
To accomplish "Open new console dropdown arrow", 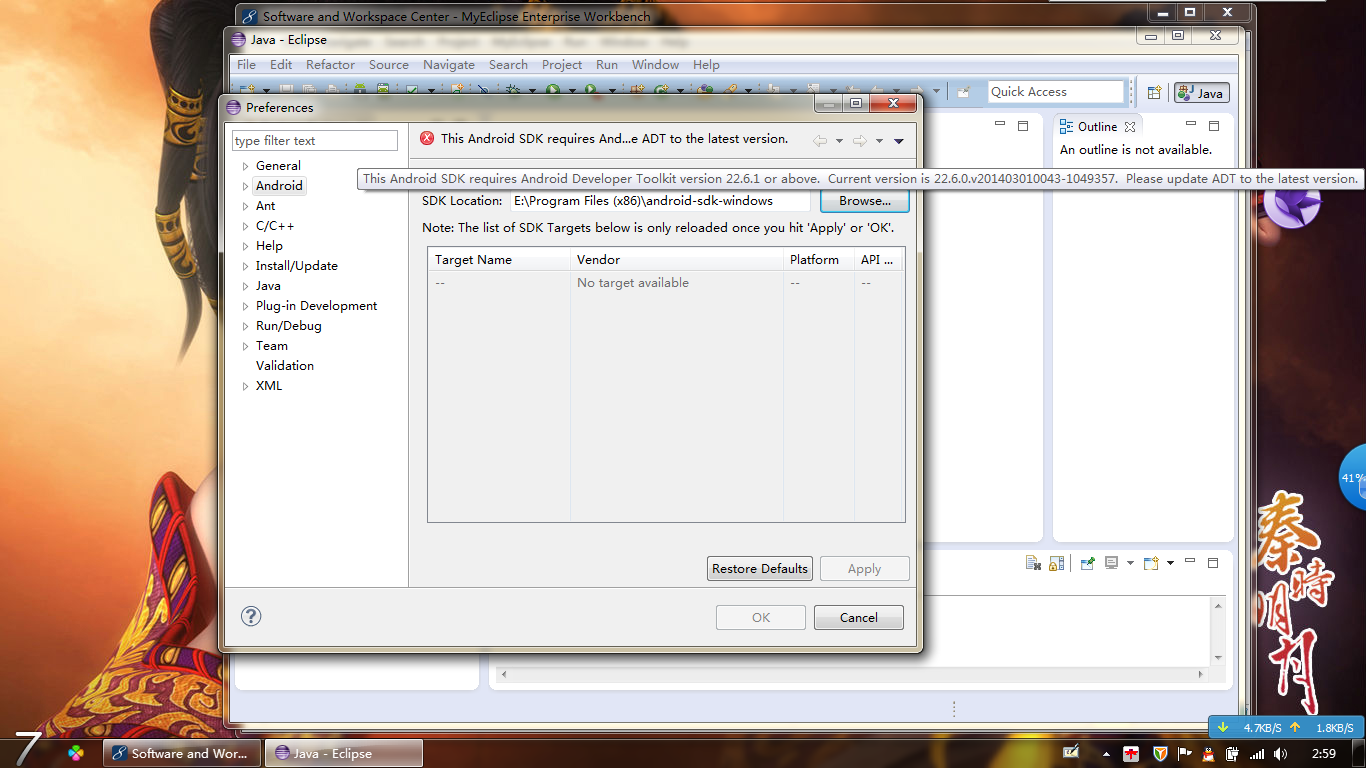I will [x=1170, y=564].
